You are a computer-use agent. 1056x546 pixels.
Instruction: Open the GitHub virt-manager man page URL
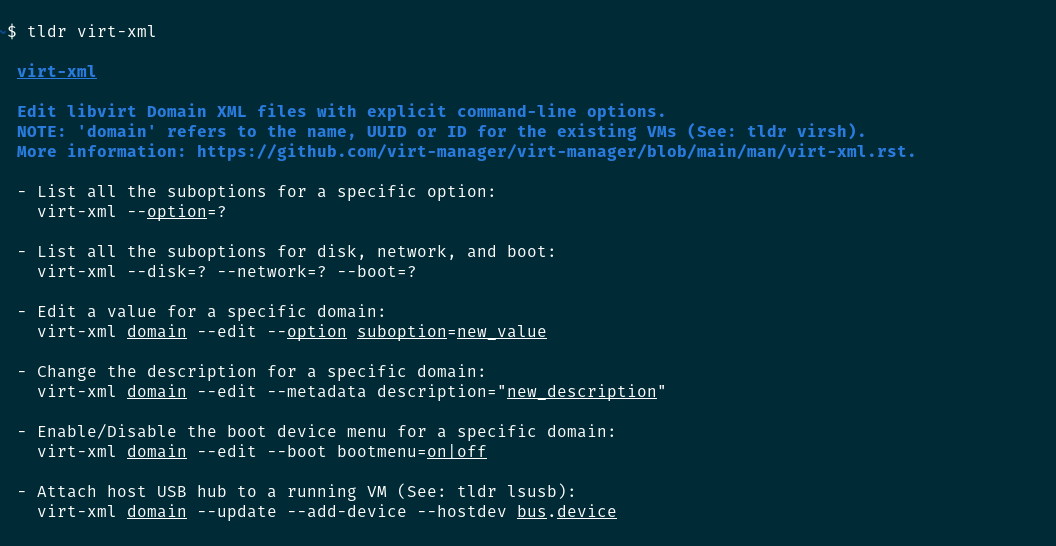coord(556,152)
